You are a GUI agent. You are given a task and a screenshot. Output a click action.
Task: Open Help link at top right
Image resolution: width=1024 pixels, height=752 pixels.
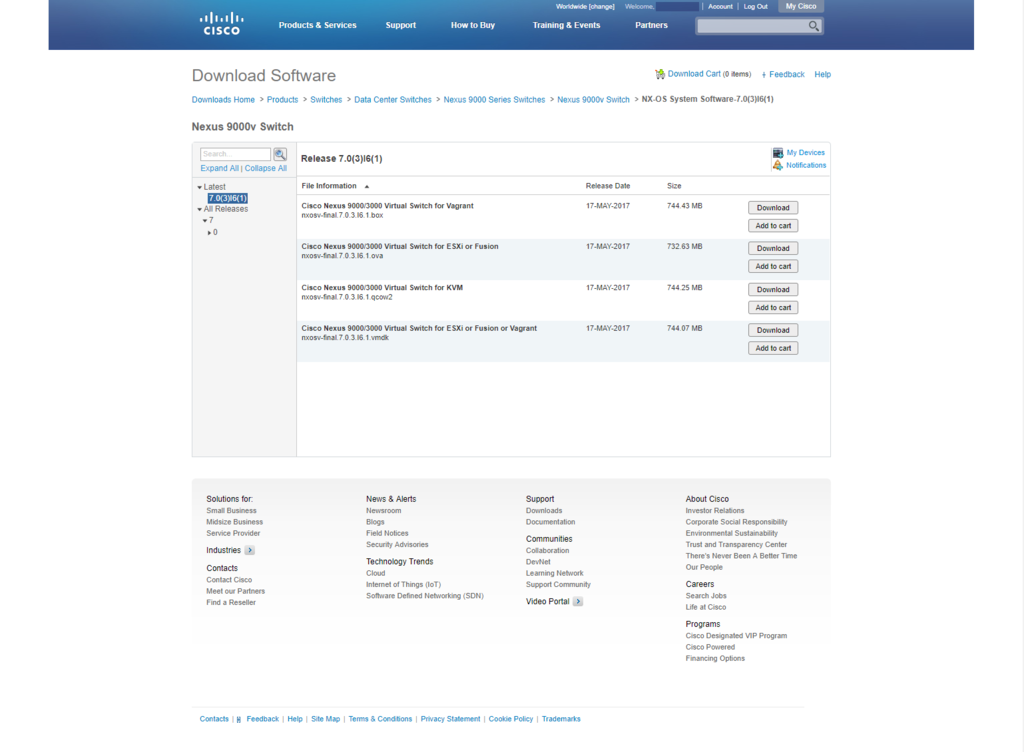point(822,74)
